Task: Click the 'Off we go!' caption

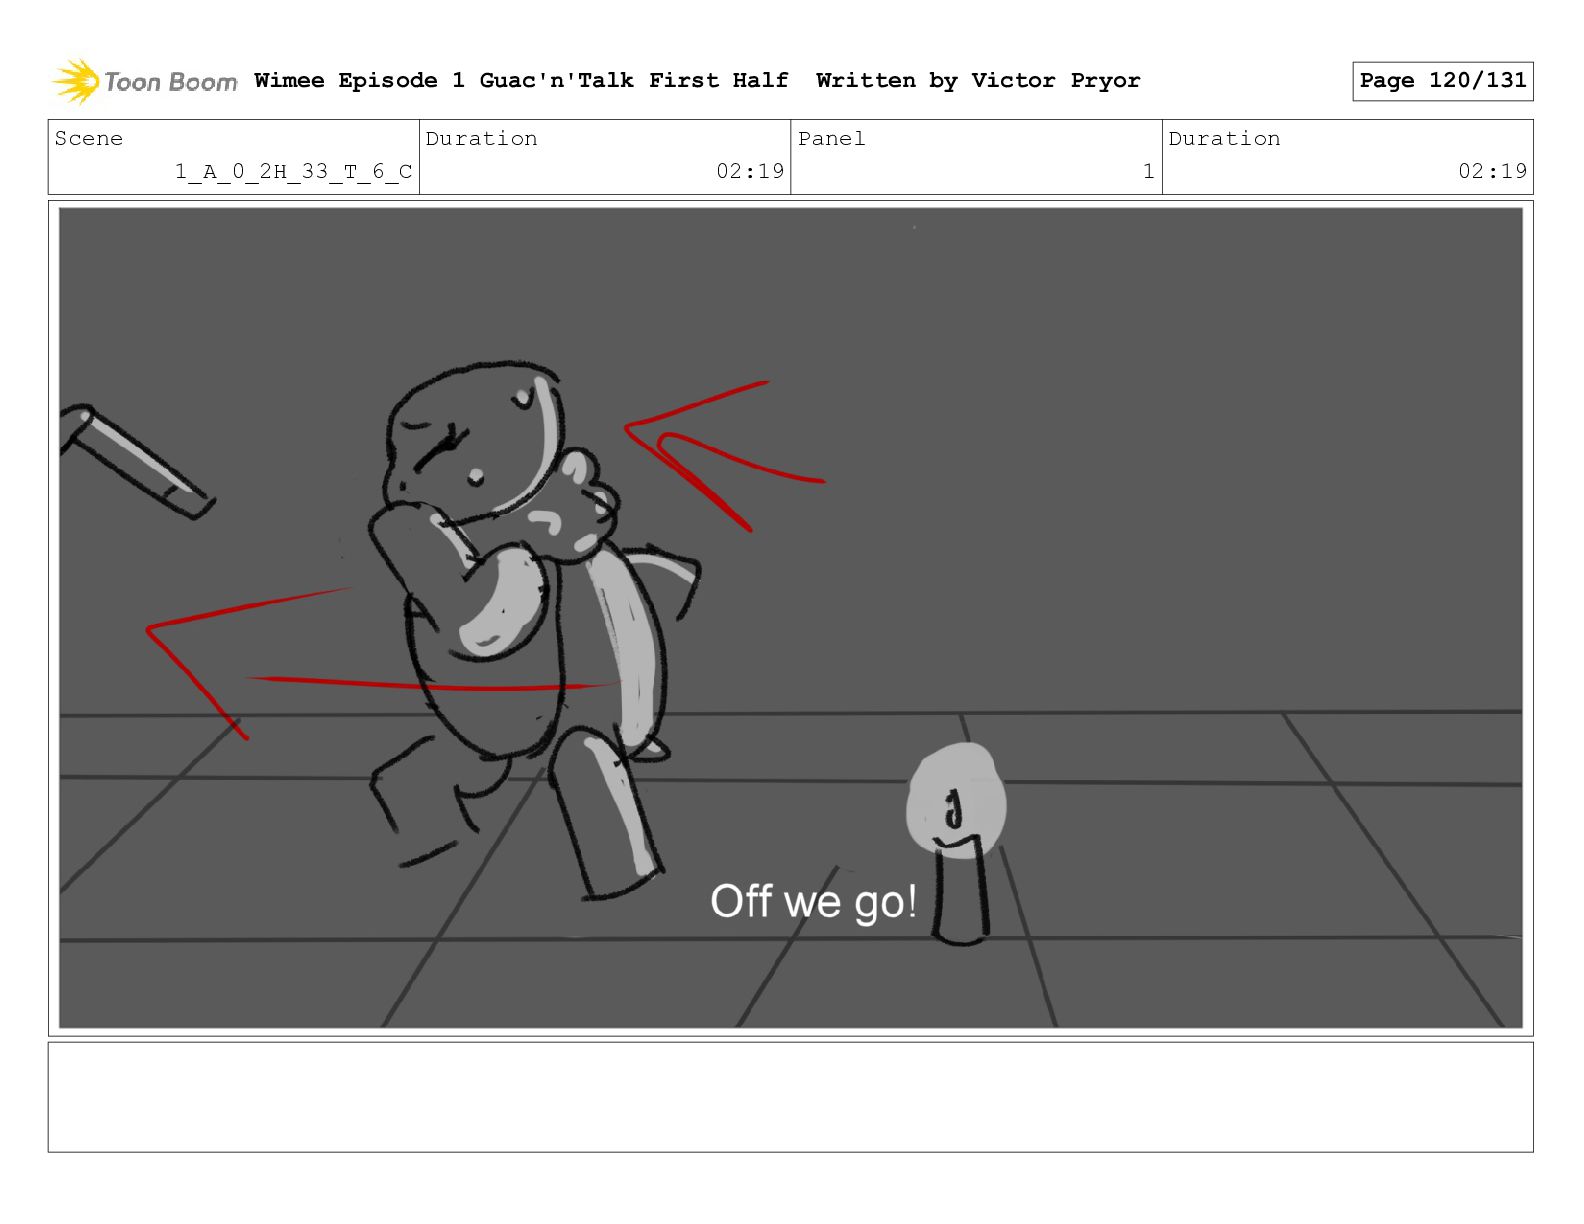Action: point(813,902)
